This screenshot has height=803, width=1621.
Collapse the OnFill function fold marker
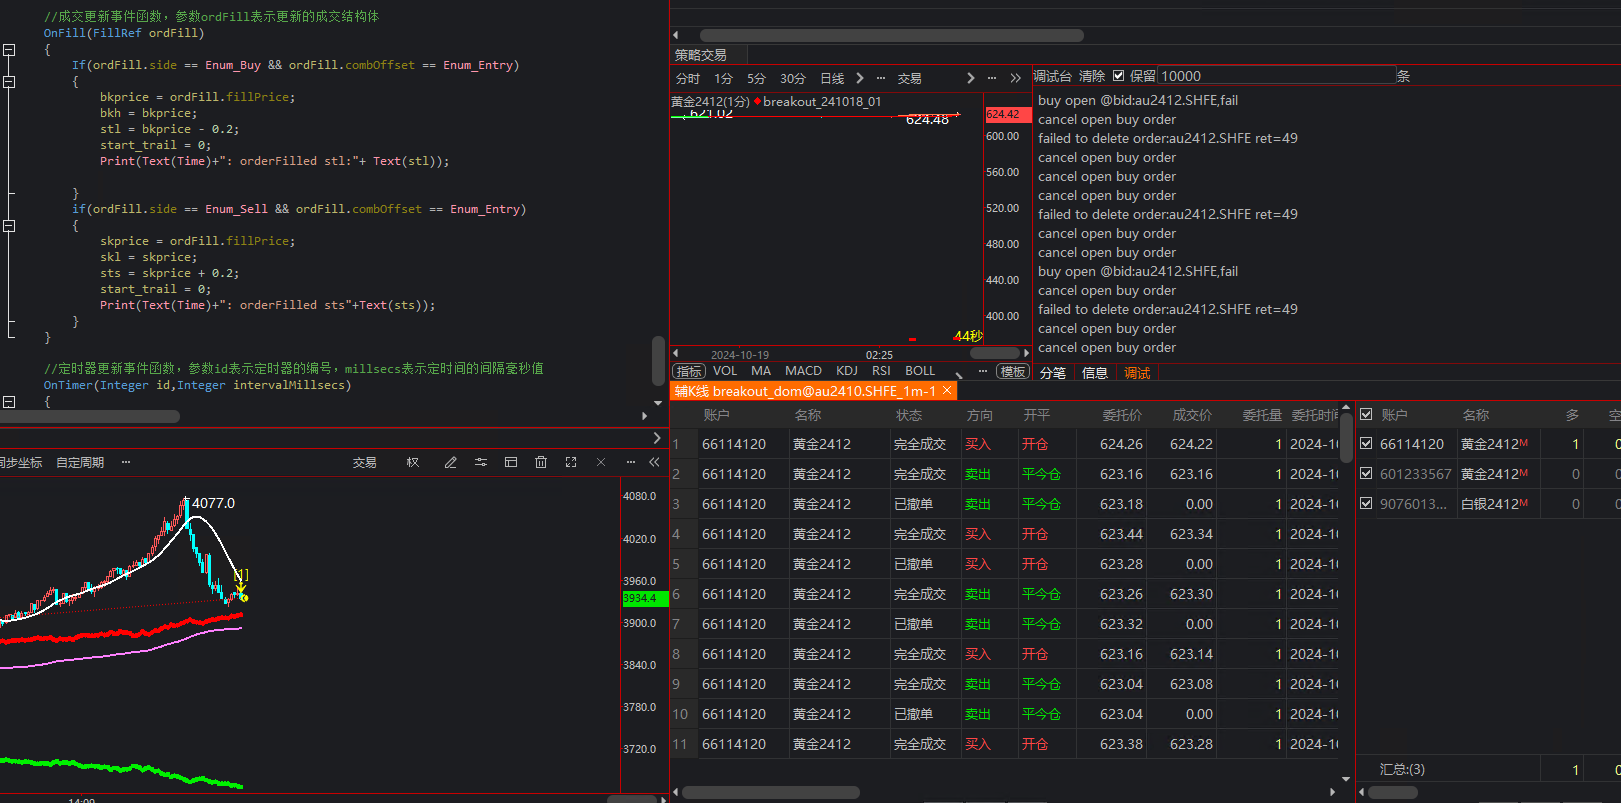point(9,49)
